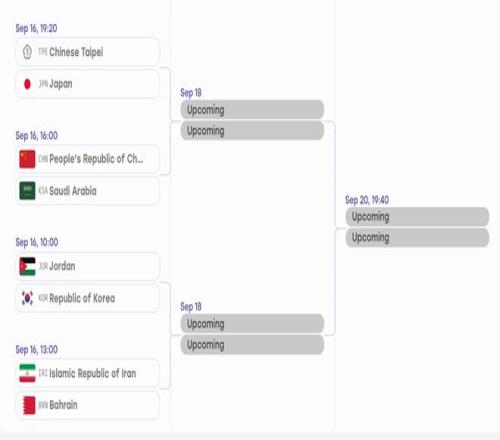Click the Bahrain flag icon
Viewport: 500px width, 440px height.
click(29, 405)
